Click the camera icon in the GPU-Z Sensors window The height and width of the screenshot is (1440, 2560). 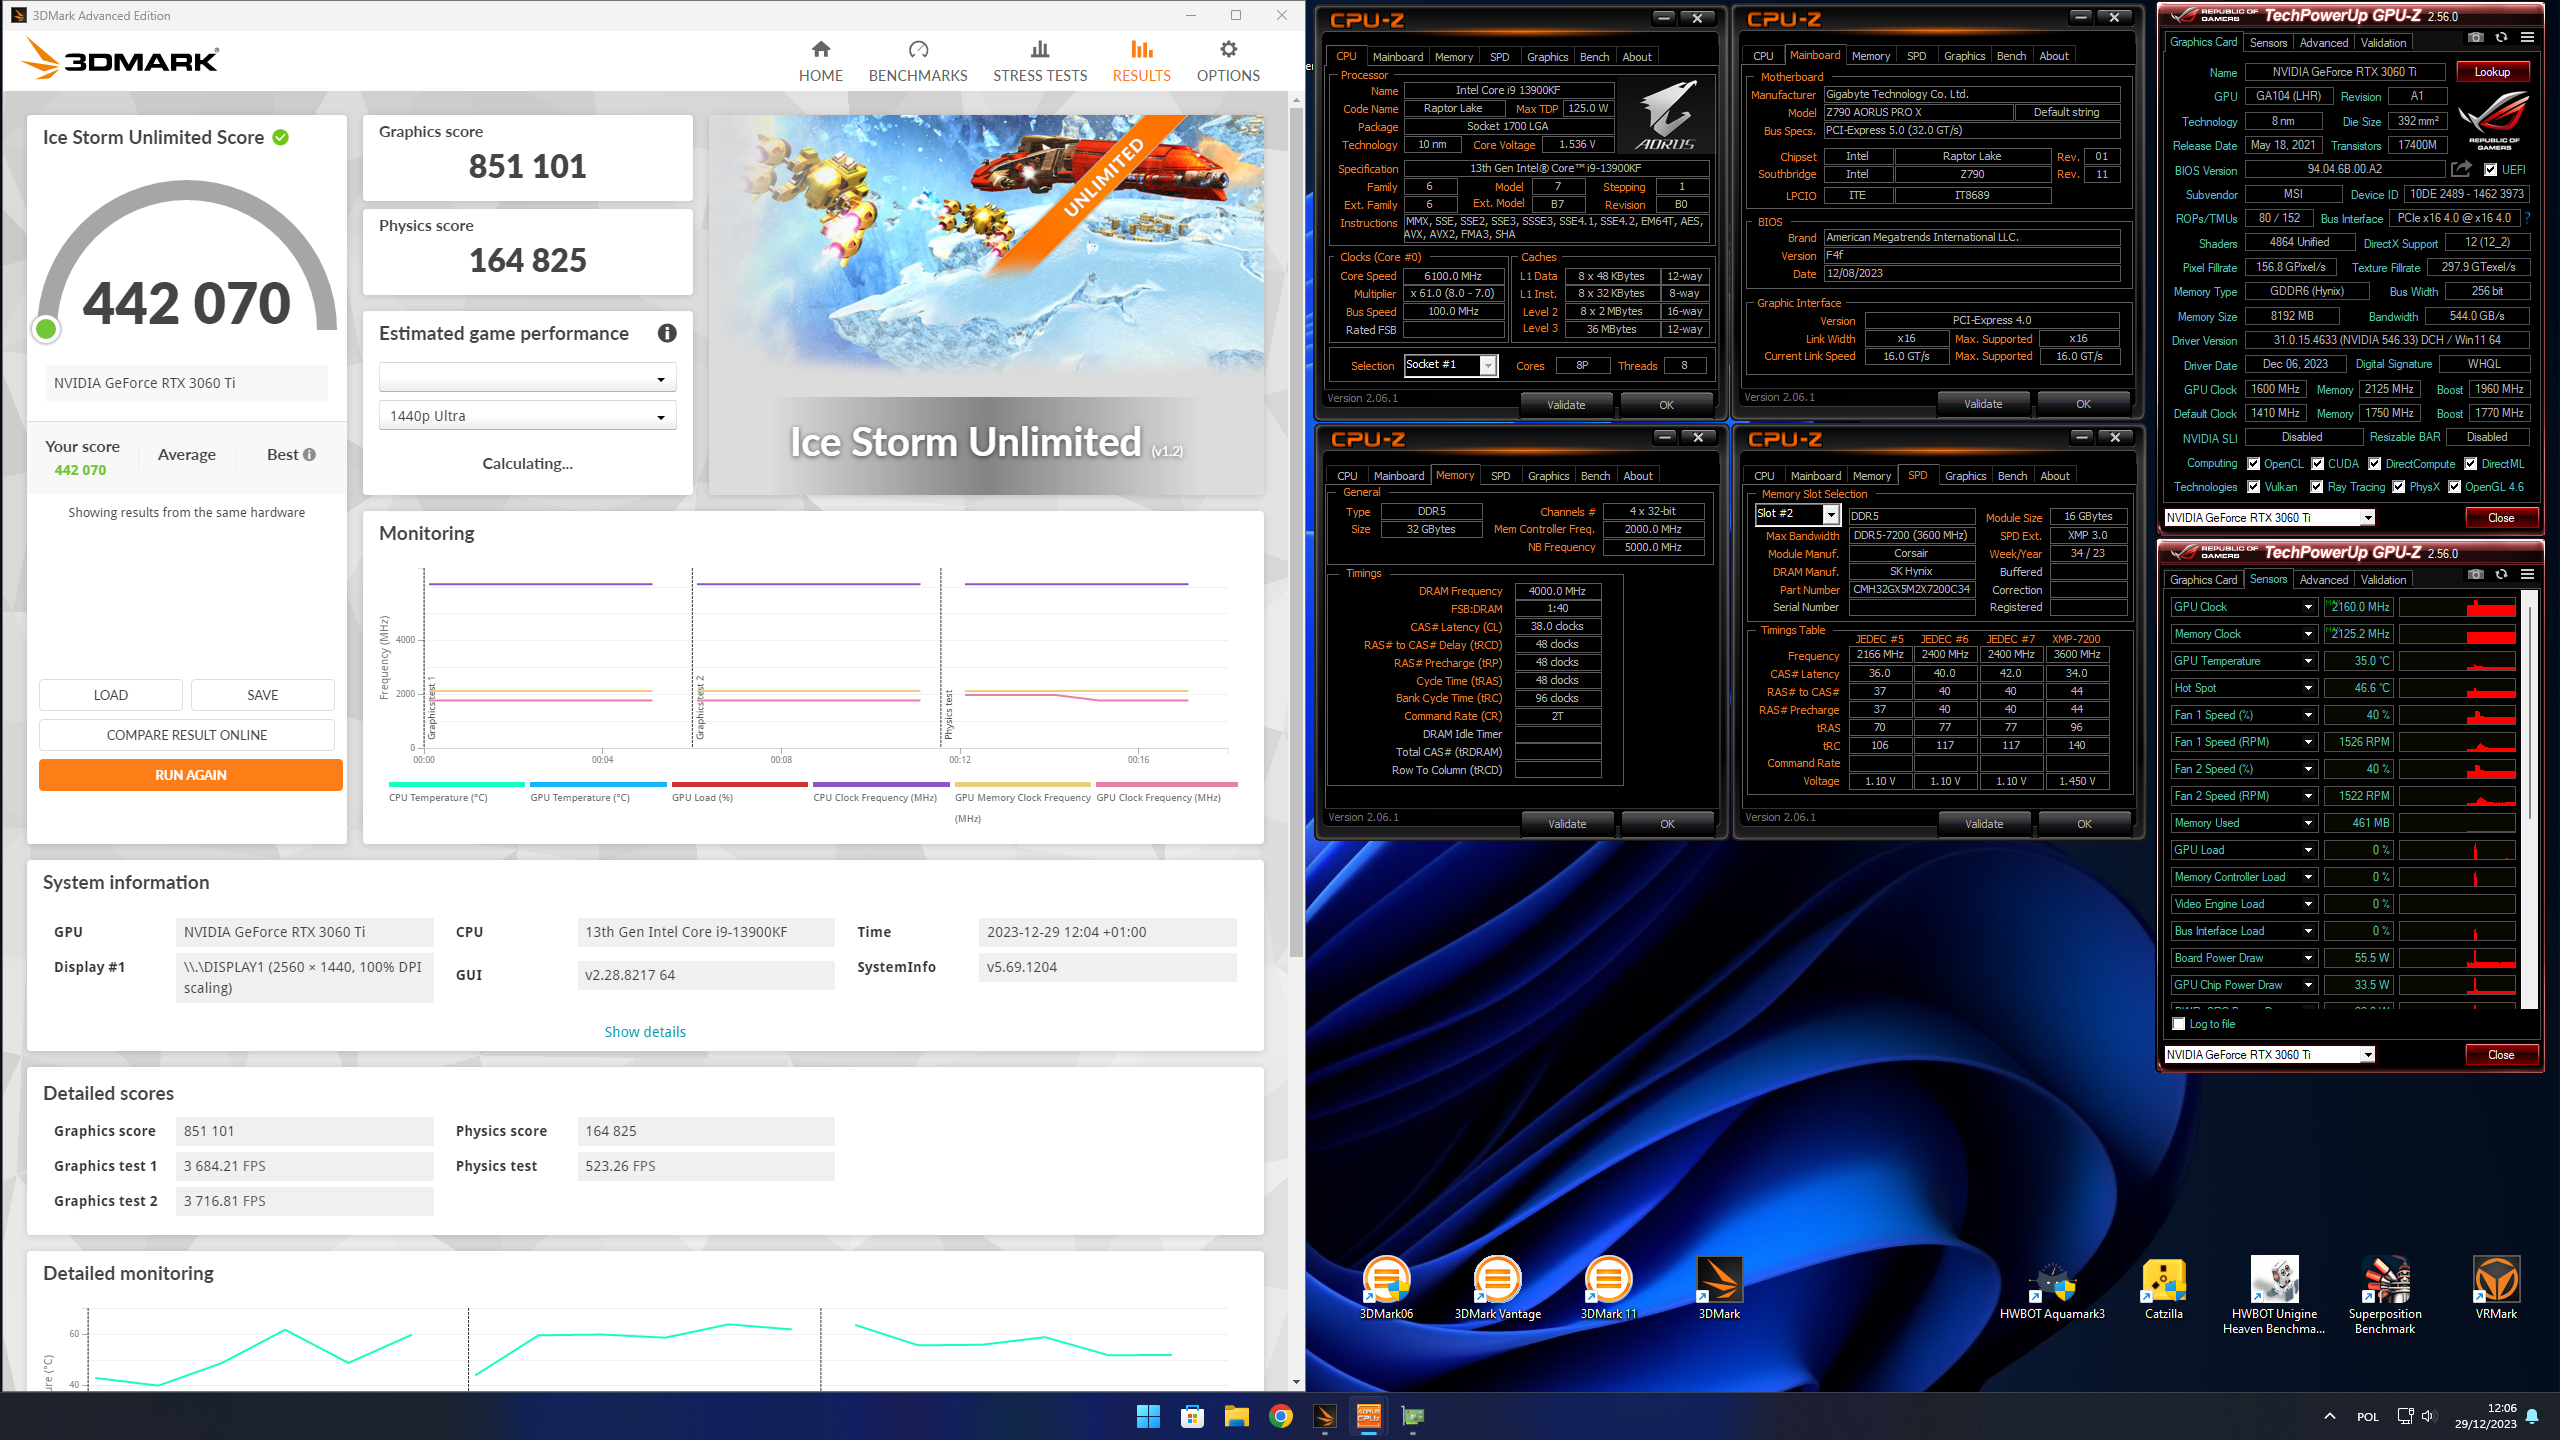pos(2475,575)
